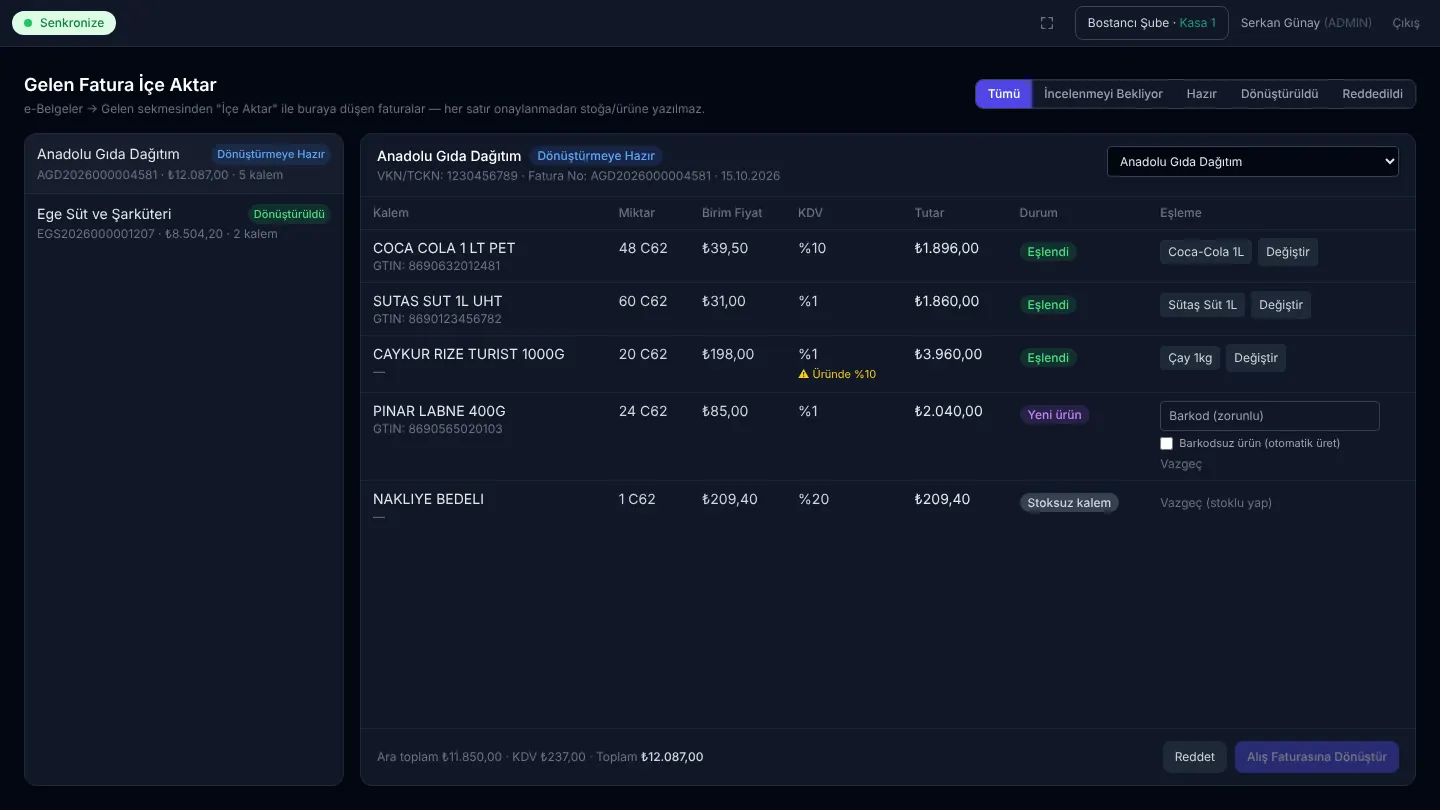Screen dimensions: 1440x810
Task: Click Değiştir for Sütaş Süt 1L
Action: (x=1281, y=305)
